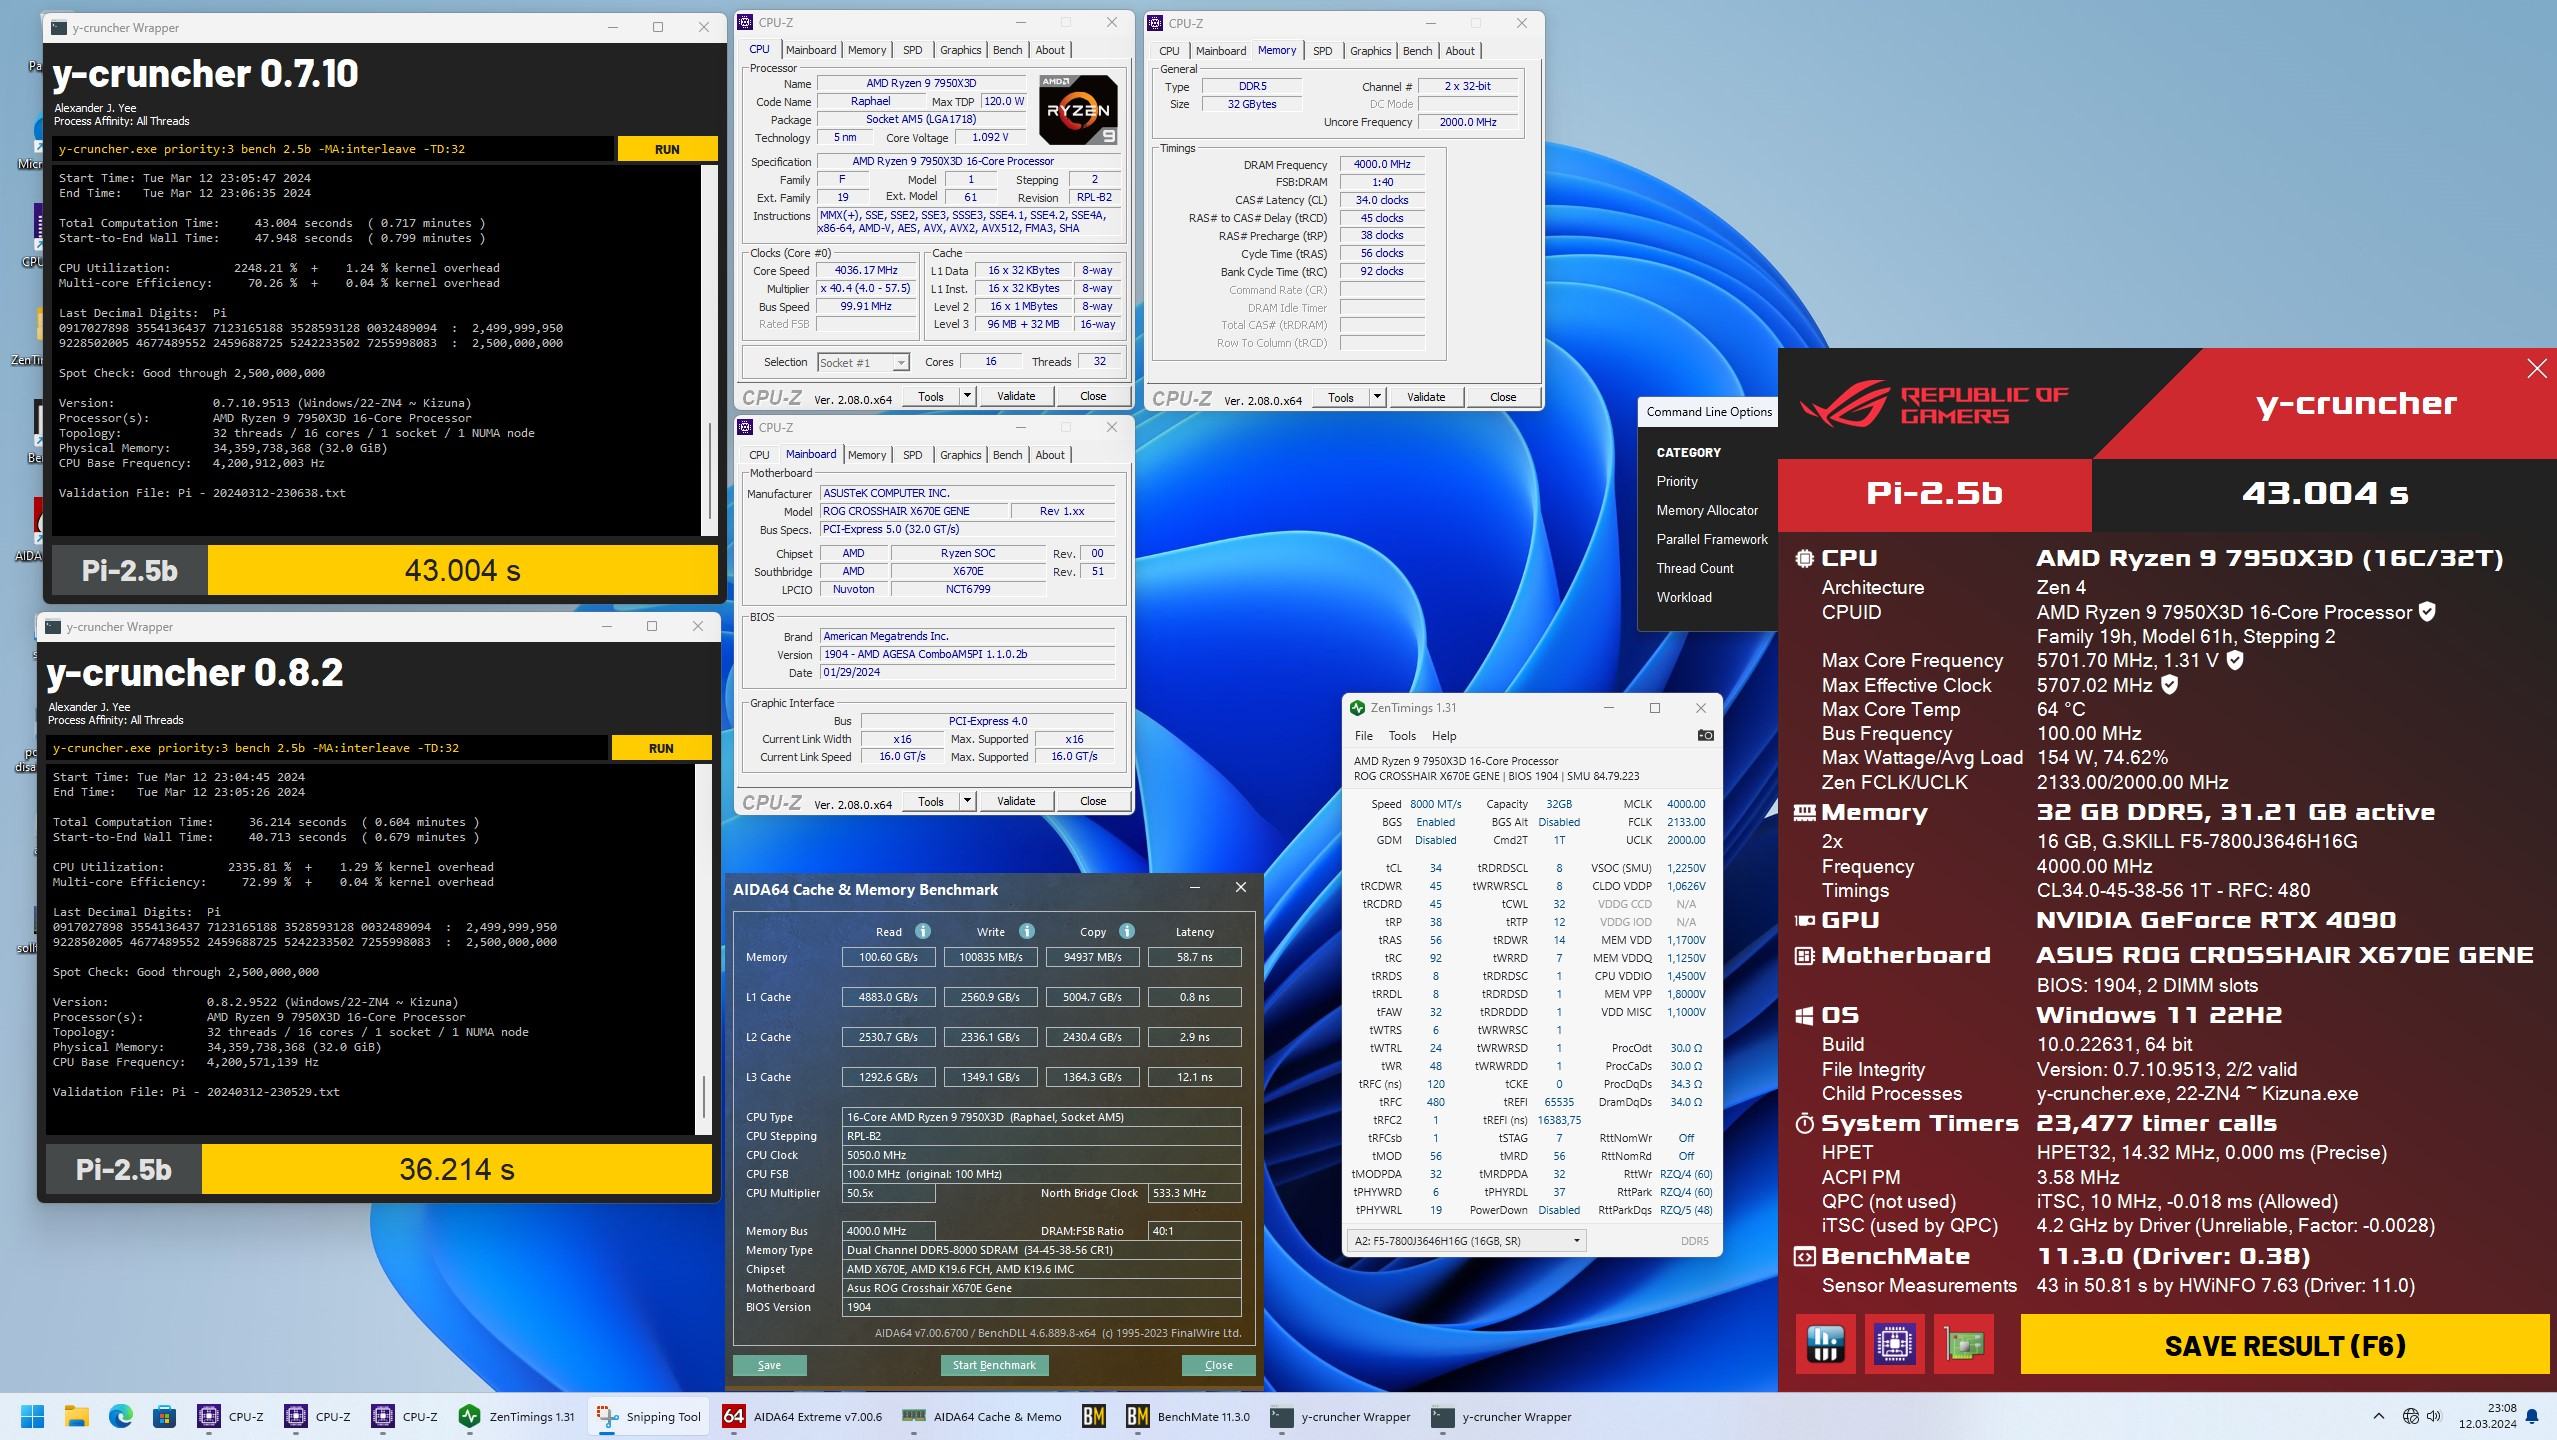This screenshot has width=2557, height=1440.
Task: Open Tools dropdown arrow in CPU-Z Memory window
Action: point(1377,397)
